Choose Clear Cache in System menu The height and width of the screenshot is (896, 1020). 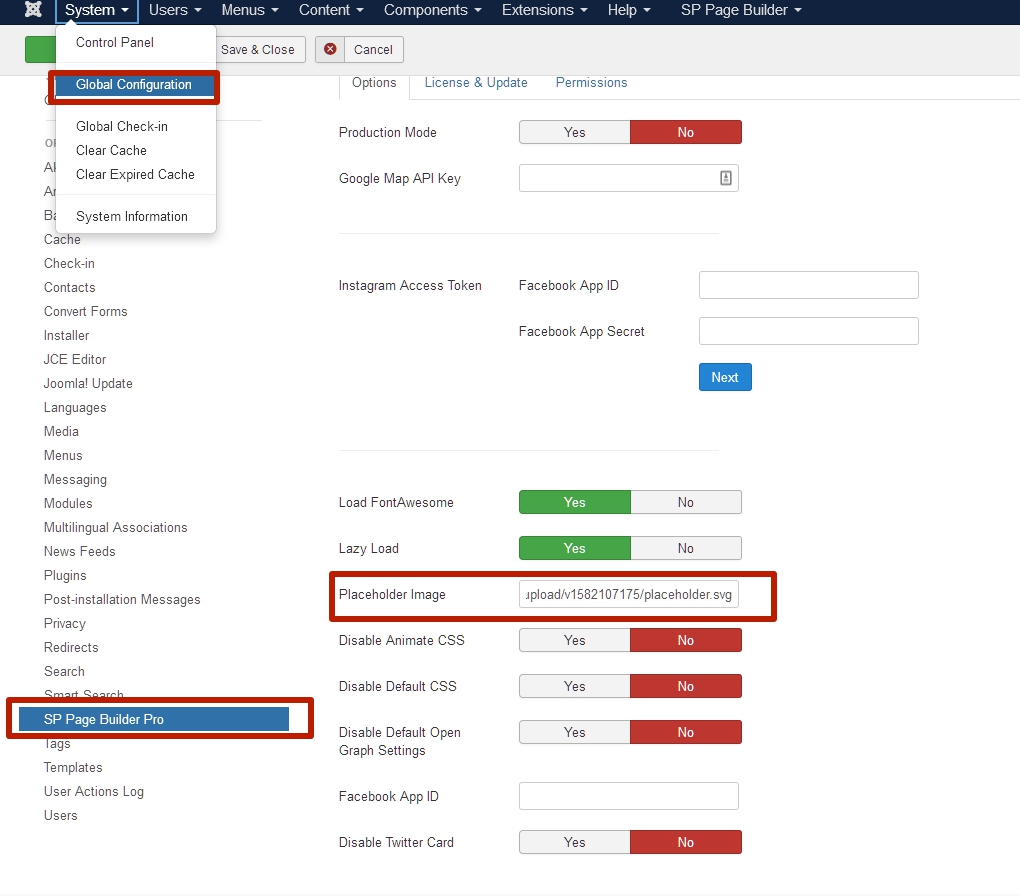pos(111,150)
